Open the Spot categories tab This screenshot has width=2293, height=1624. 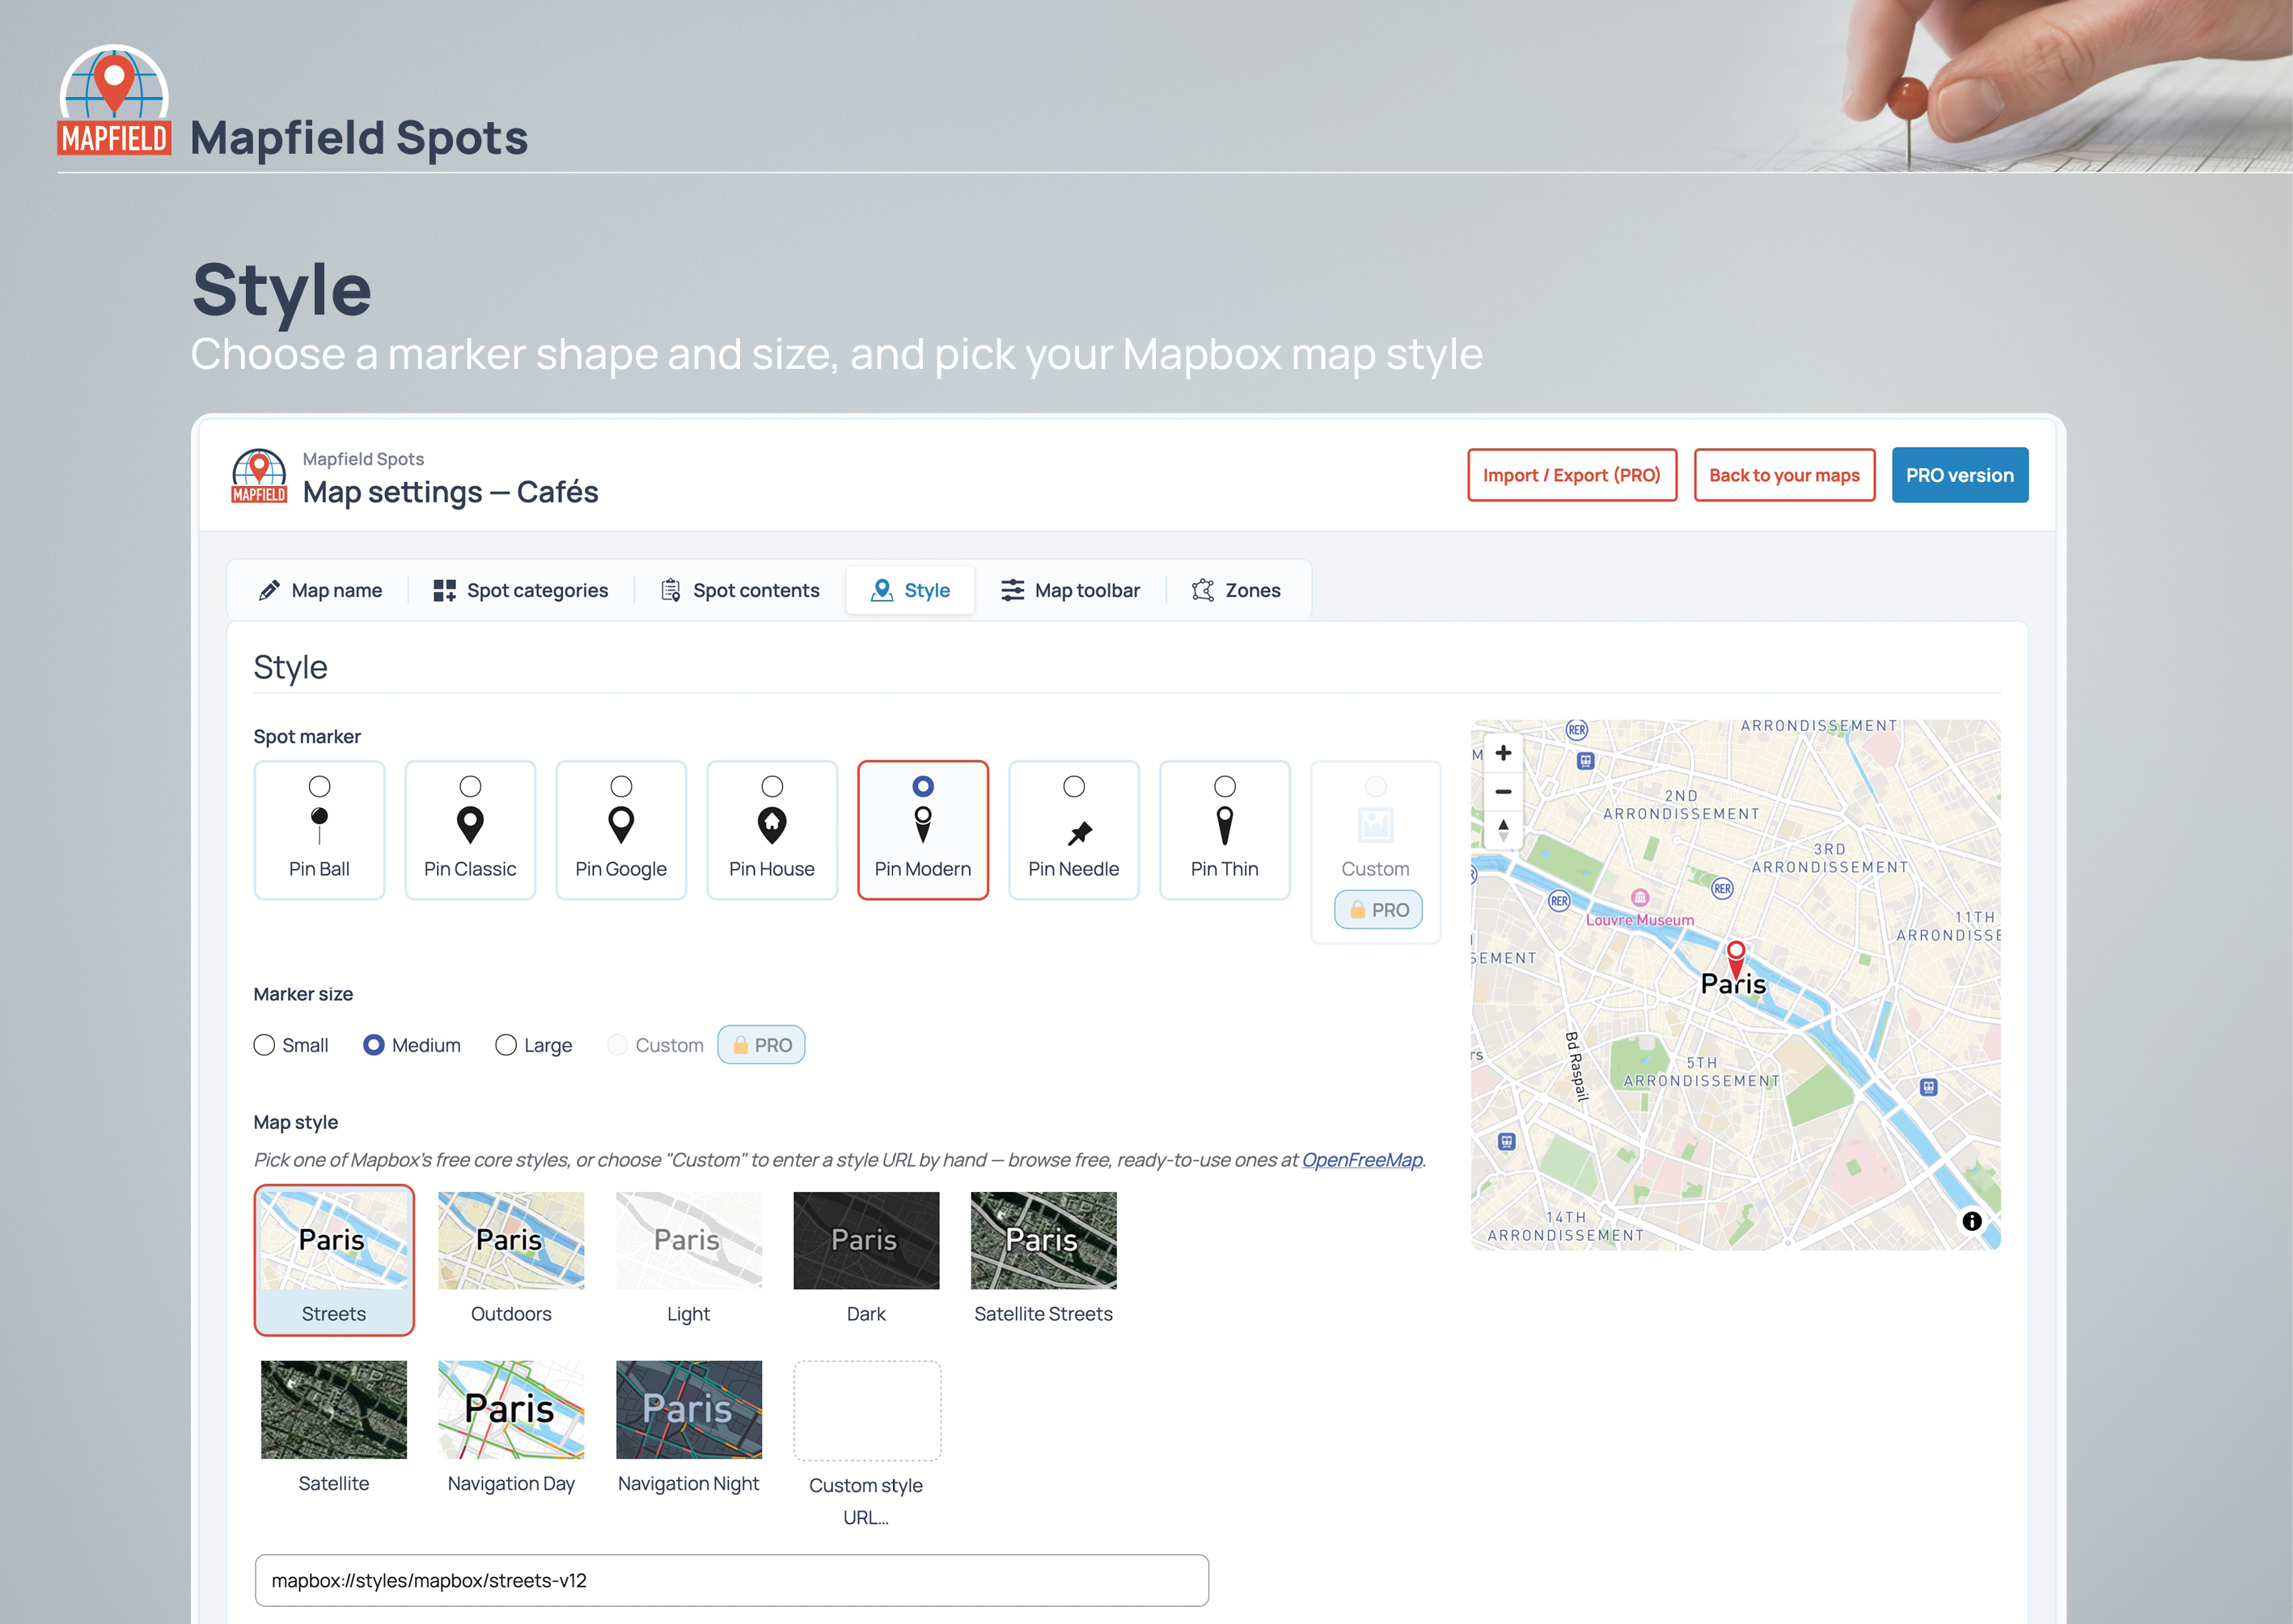(x=521, y=590)
